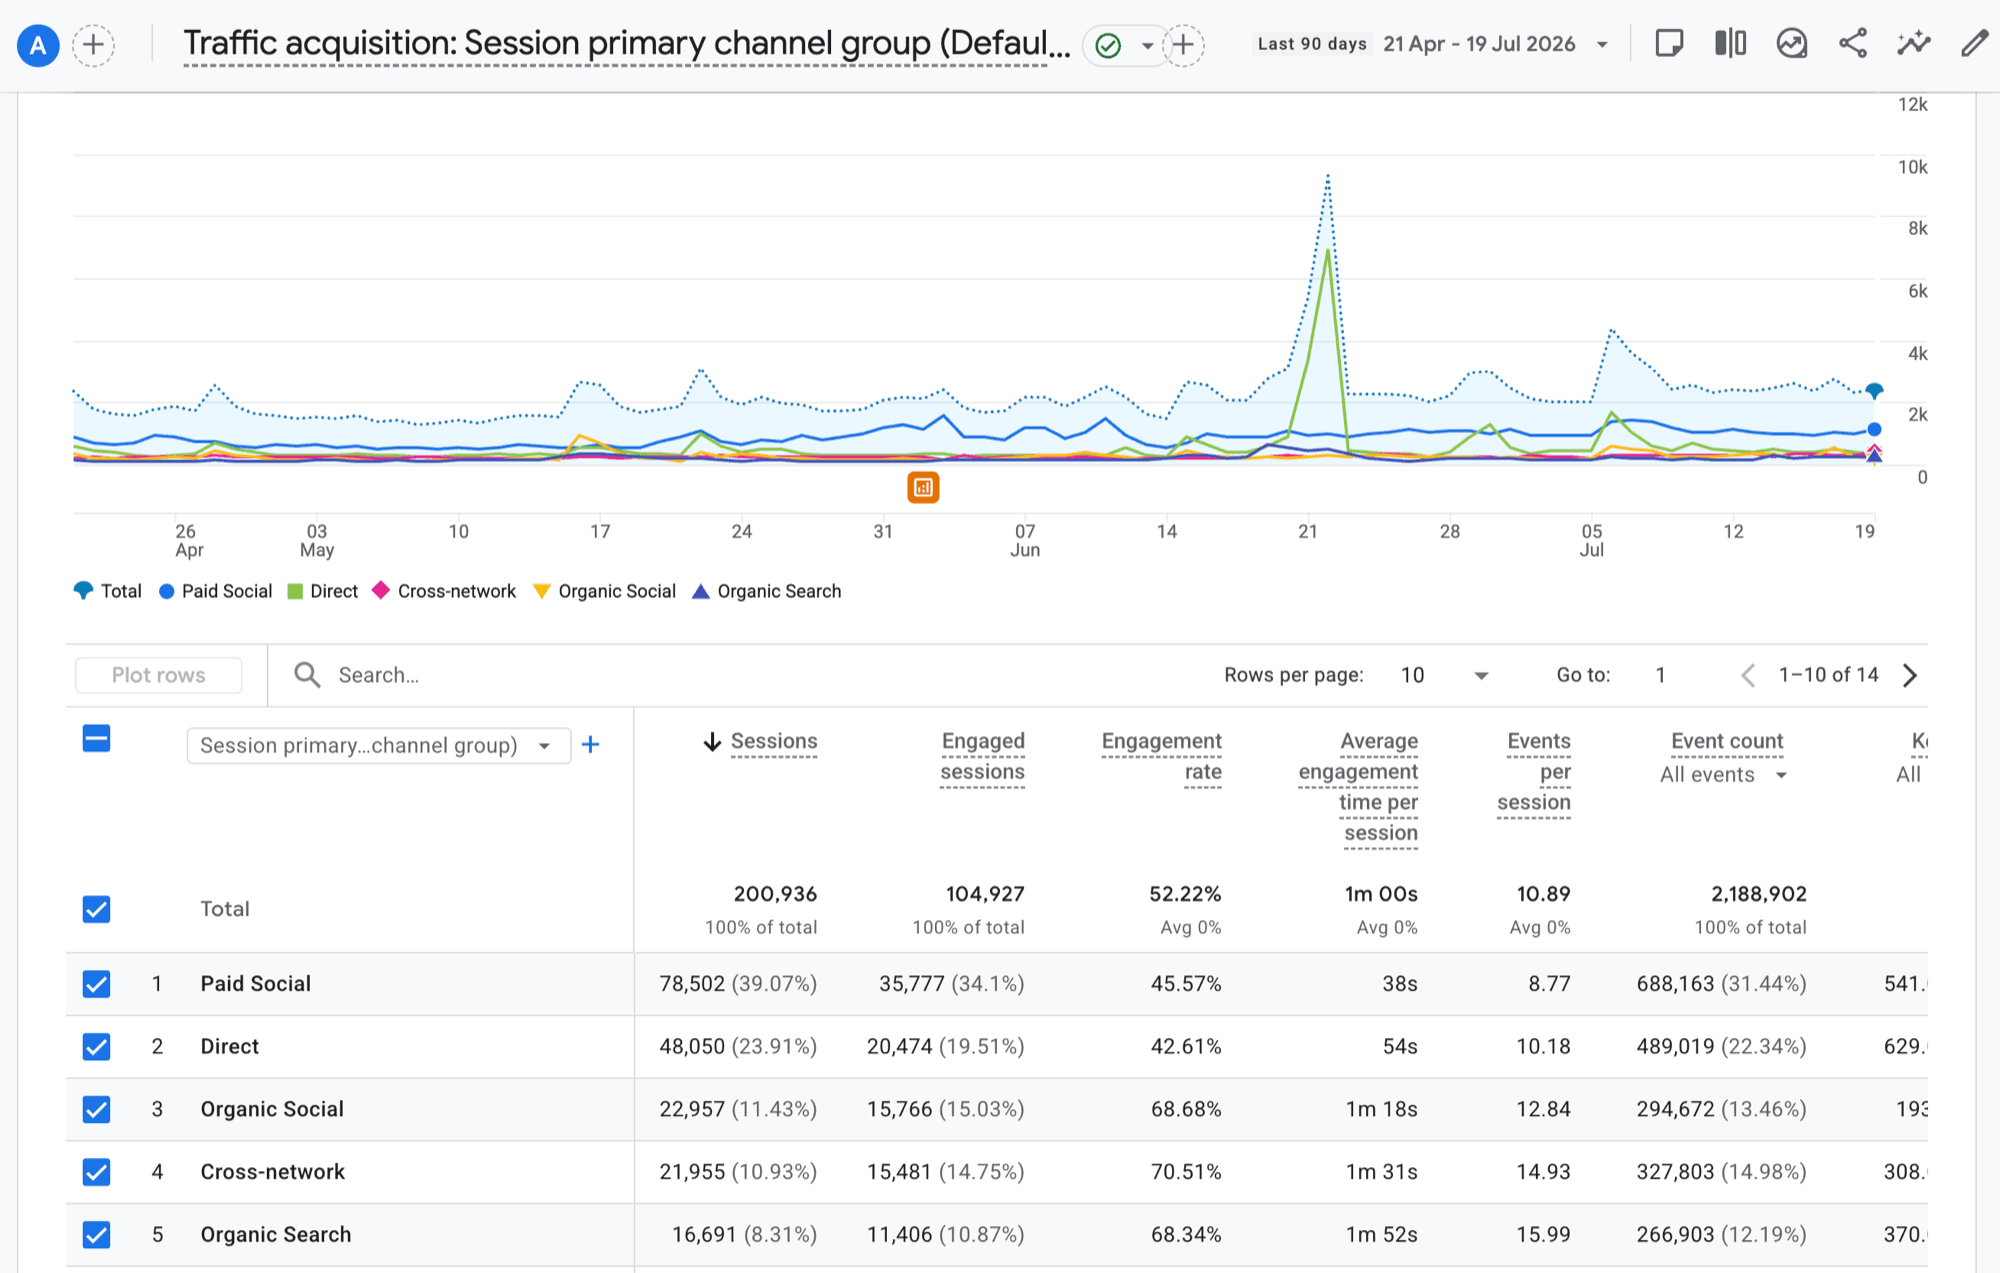The height and width of the screenshot is (1273, 2000).
Task: Click the orange annotation marker on the chart
Action: pos(923,488)
